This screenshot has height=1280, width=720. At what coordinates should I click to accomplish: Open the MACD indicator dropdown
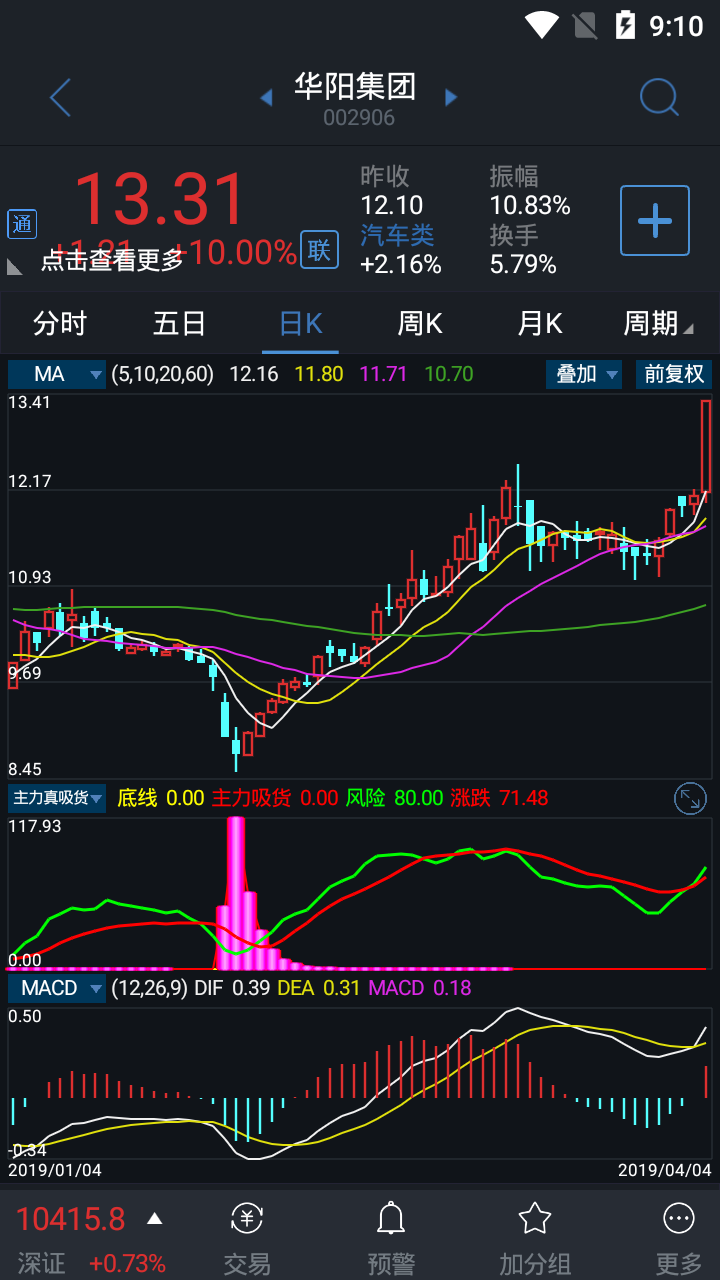pyautogui.click(x=57, y=988)
